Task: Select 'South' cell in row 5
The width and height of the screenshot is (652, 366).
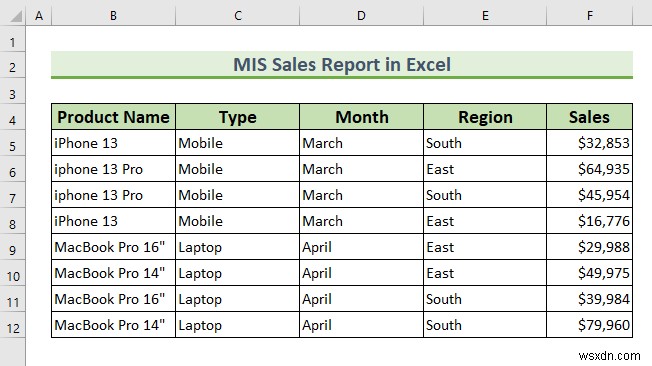Action: coord(485,143)
